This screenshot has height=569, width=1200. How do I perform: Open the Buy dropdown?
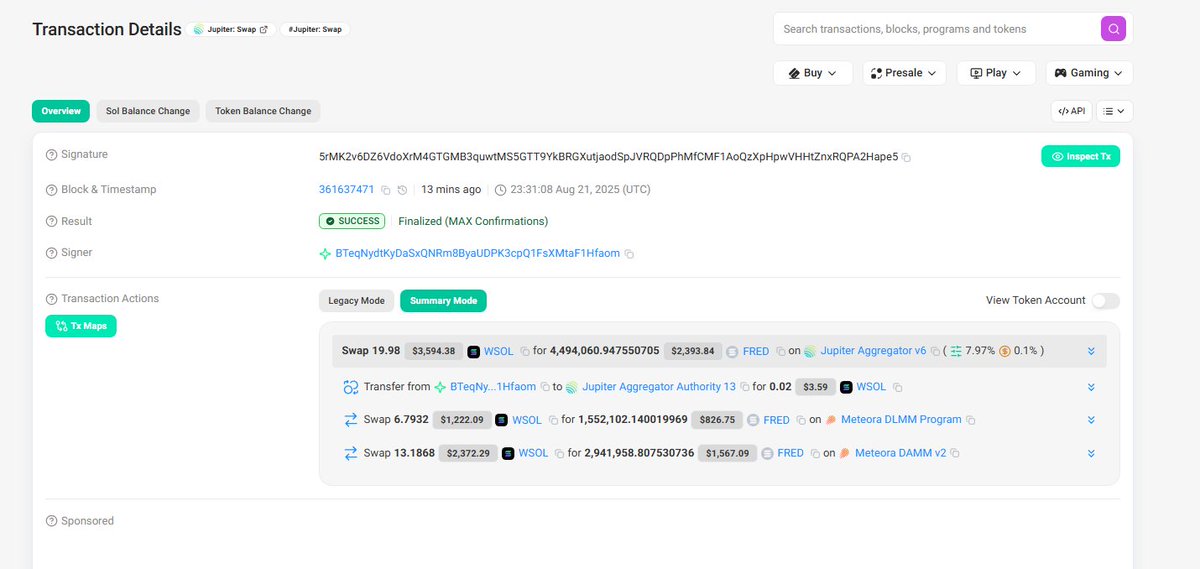812,73
